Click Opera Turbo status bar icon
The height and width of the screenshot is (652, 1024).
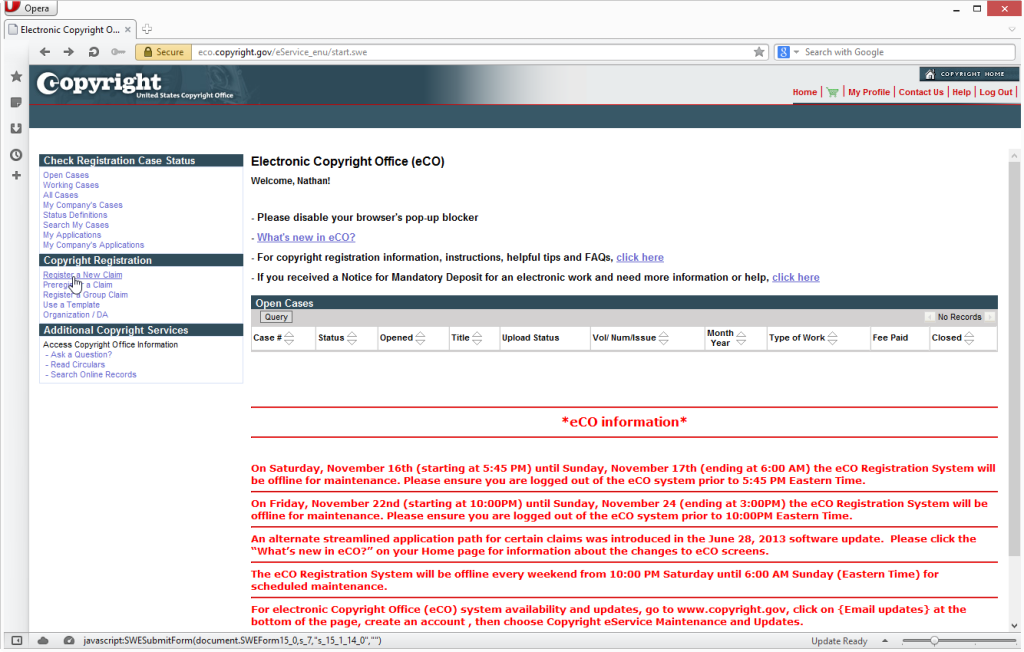(x=69, y=641)
